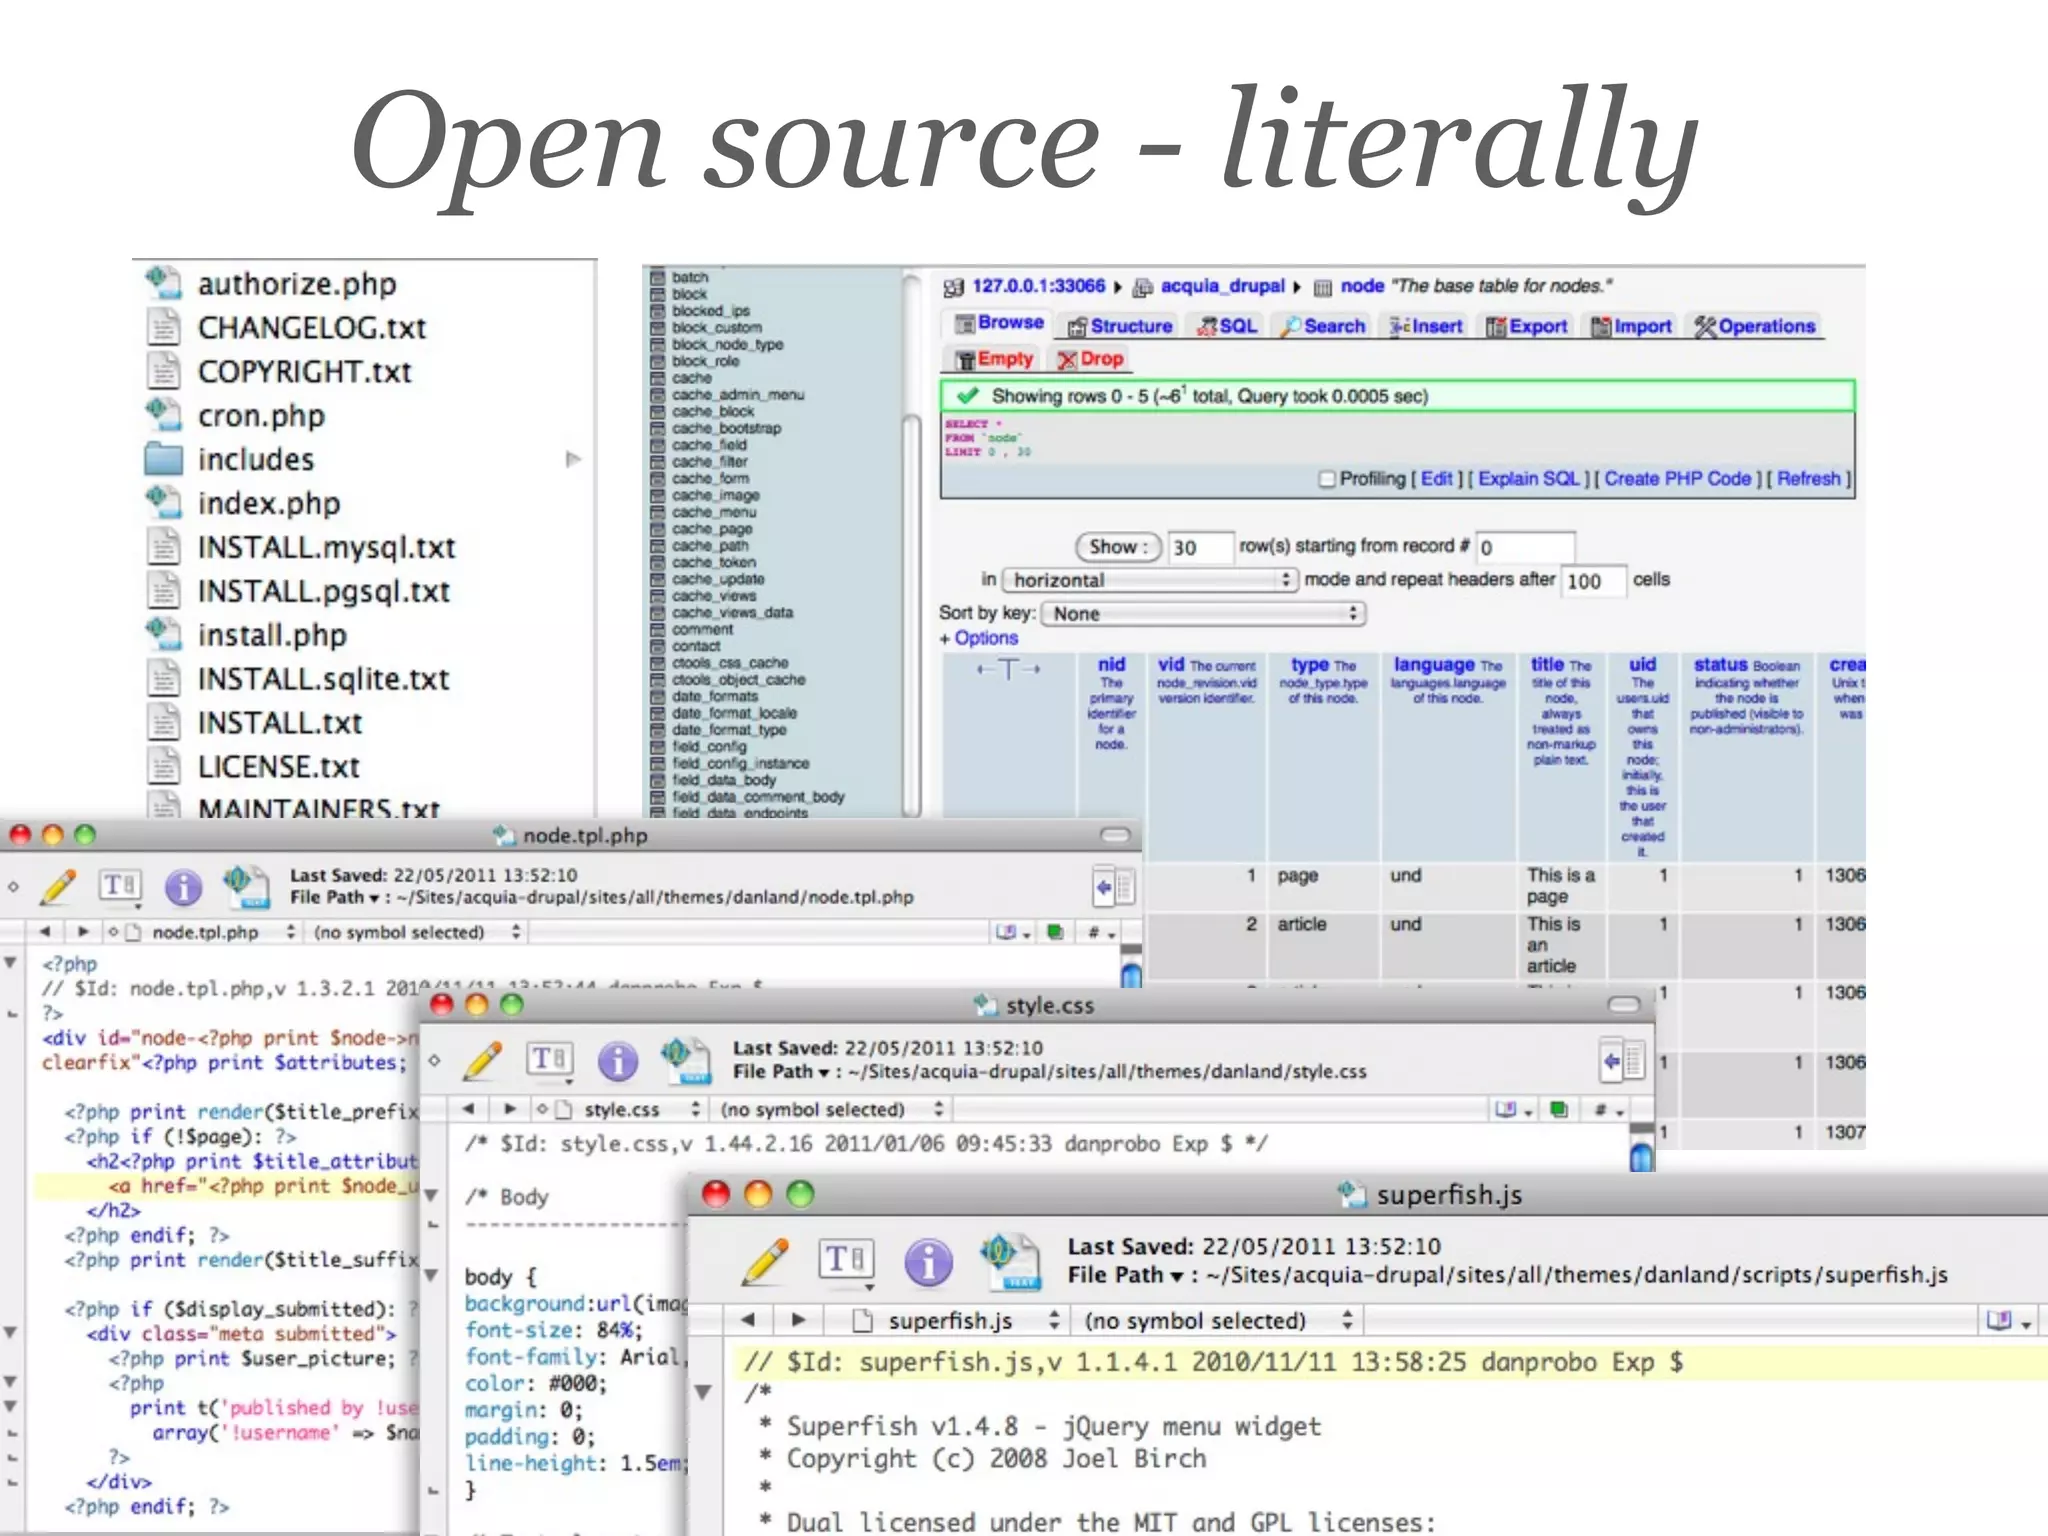
Task: Open the Sort by key dropdown
Action: click(x=1203, y=613)
